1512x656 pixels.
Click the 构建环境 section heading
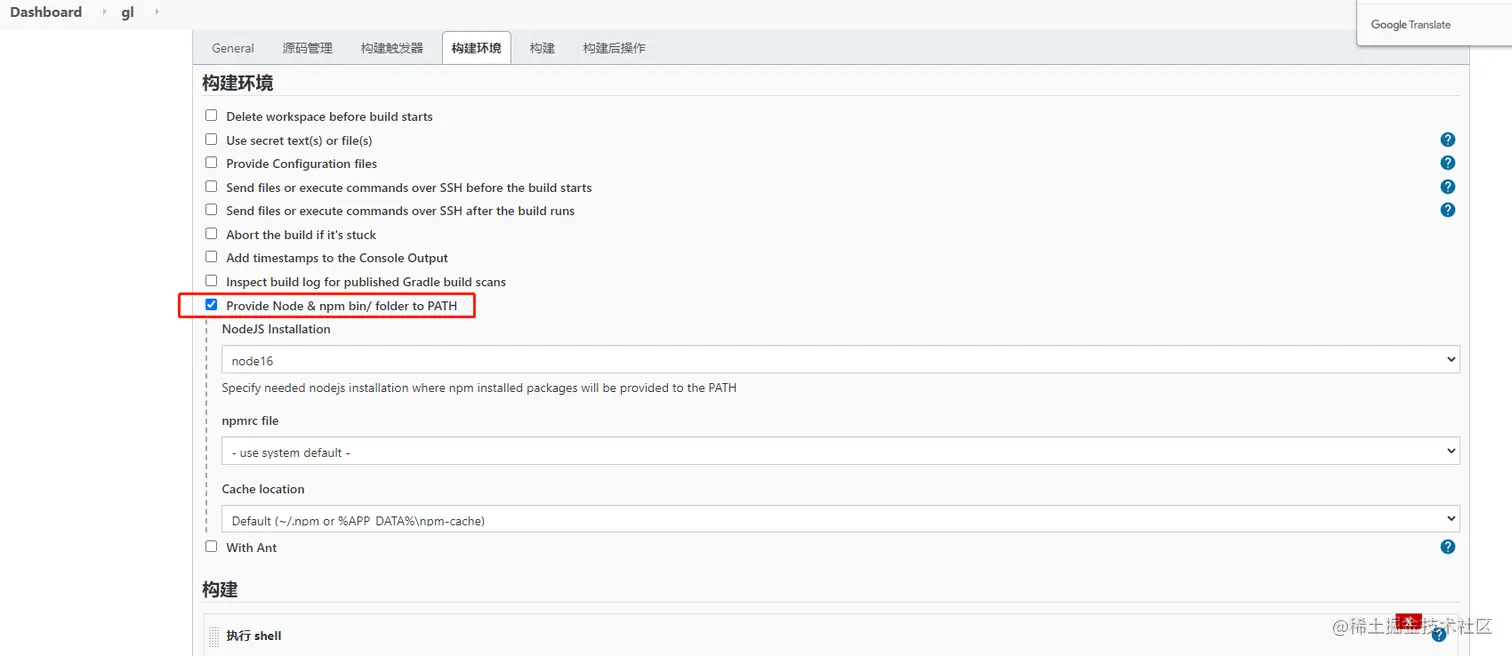[x=238, y=83]
